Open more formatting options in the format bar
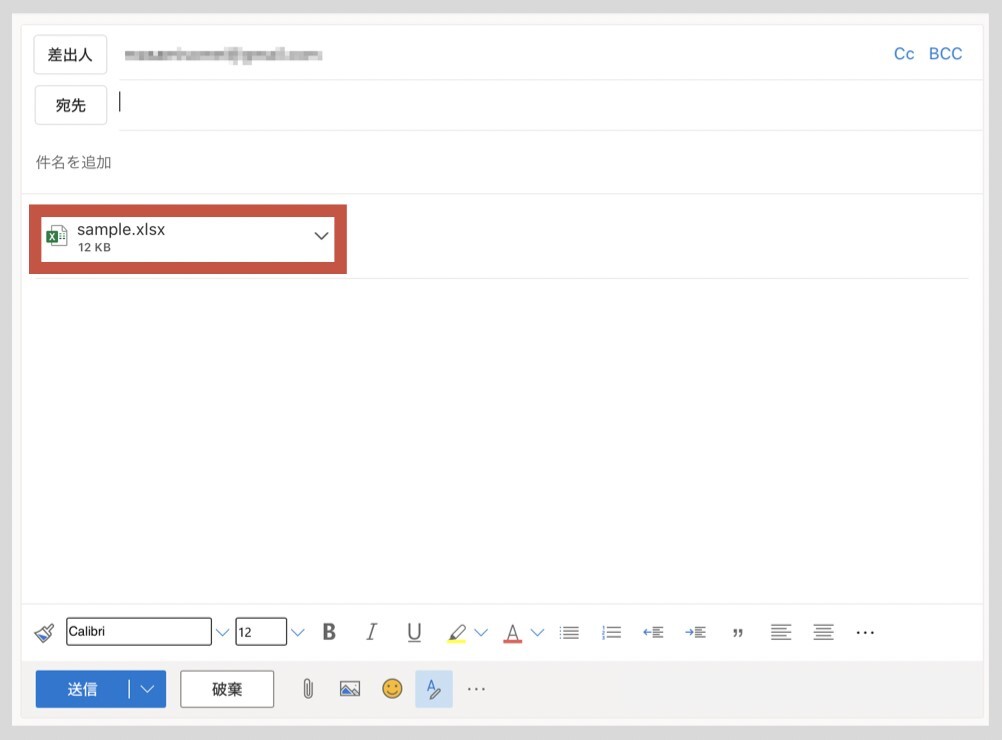Screen dimensions: 1002x740 [865, 632]
